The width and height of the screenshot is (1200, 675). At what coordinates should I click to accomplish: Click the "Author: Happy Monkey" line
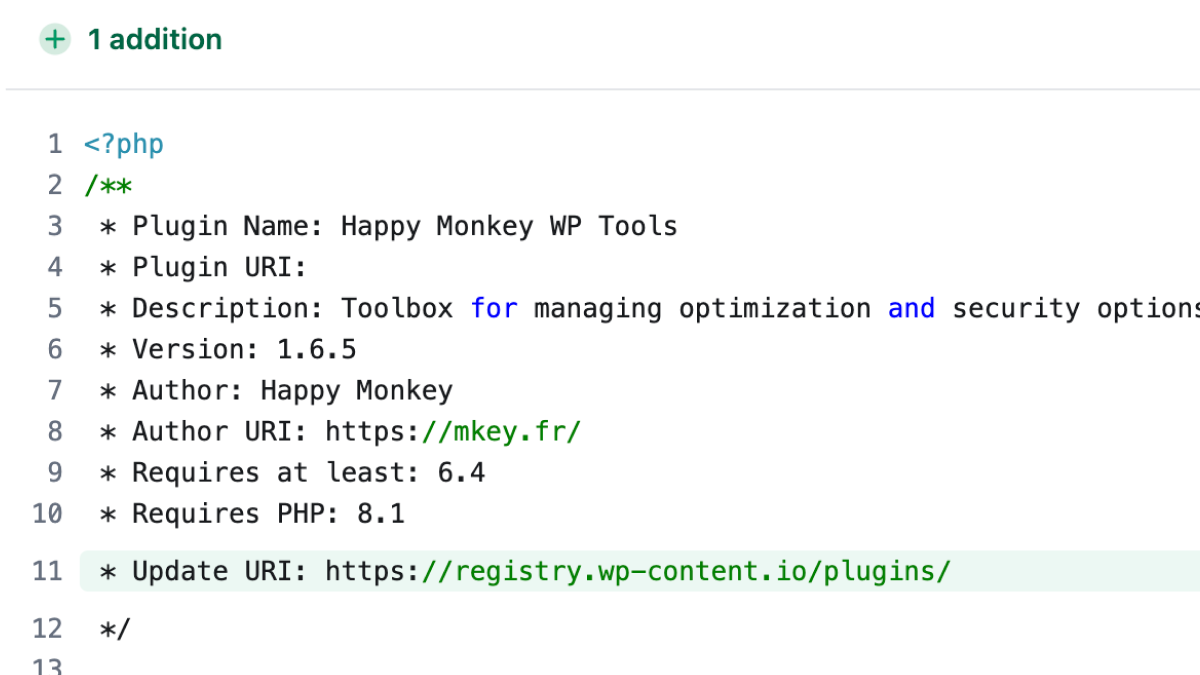(276, 390)
